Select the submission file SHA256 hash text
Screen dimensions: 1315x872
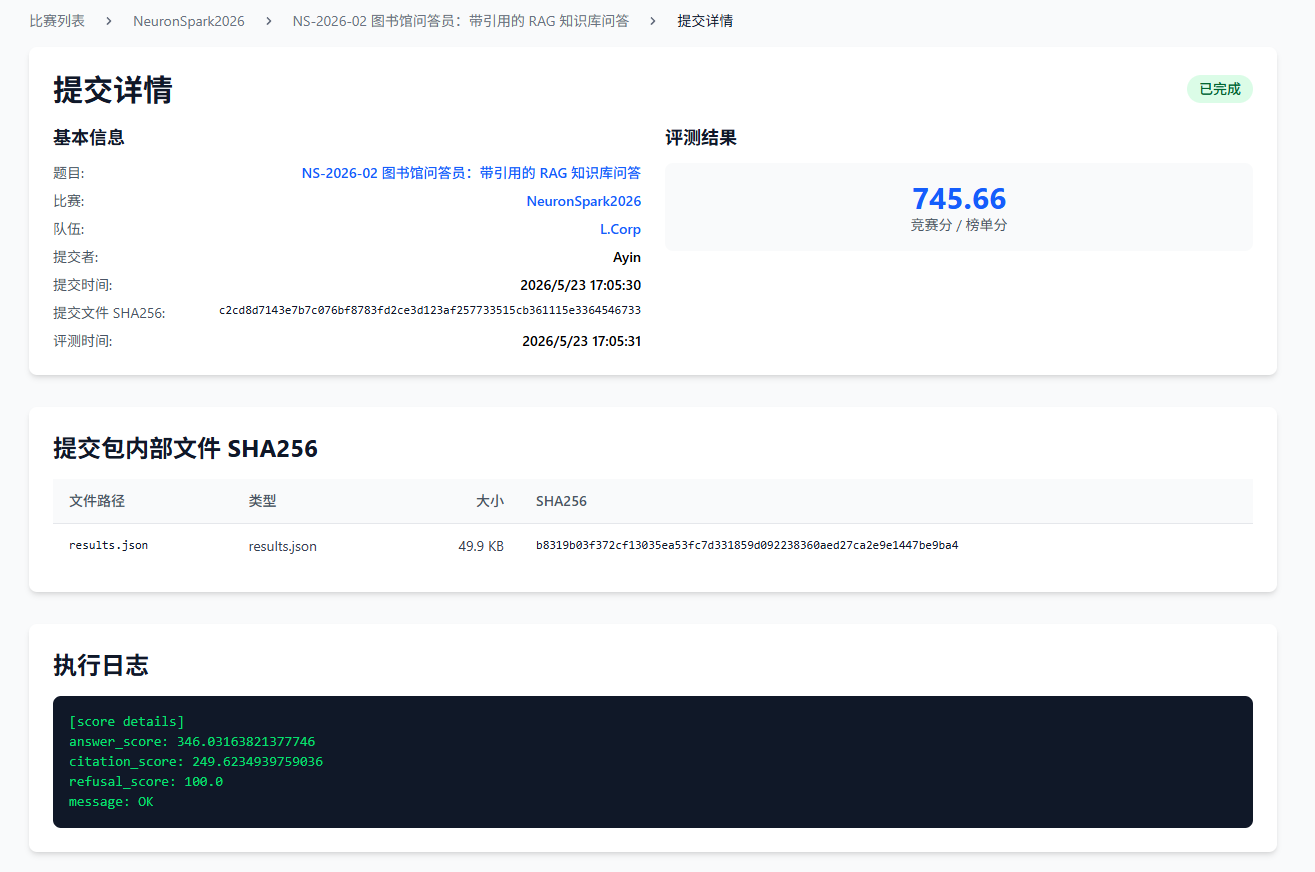(x=430, y=310)
